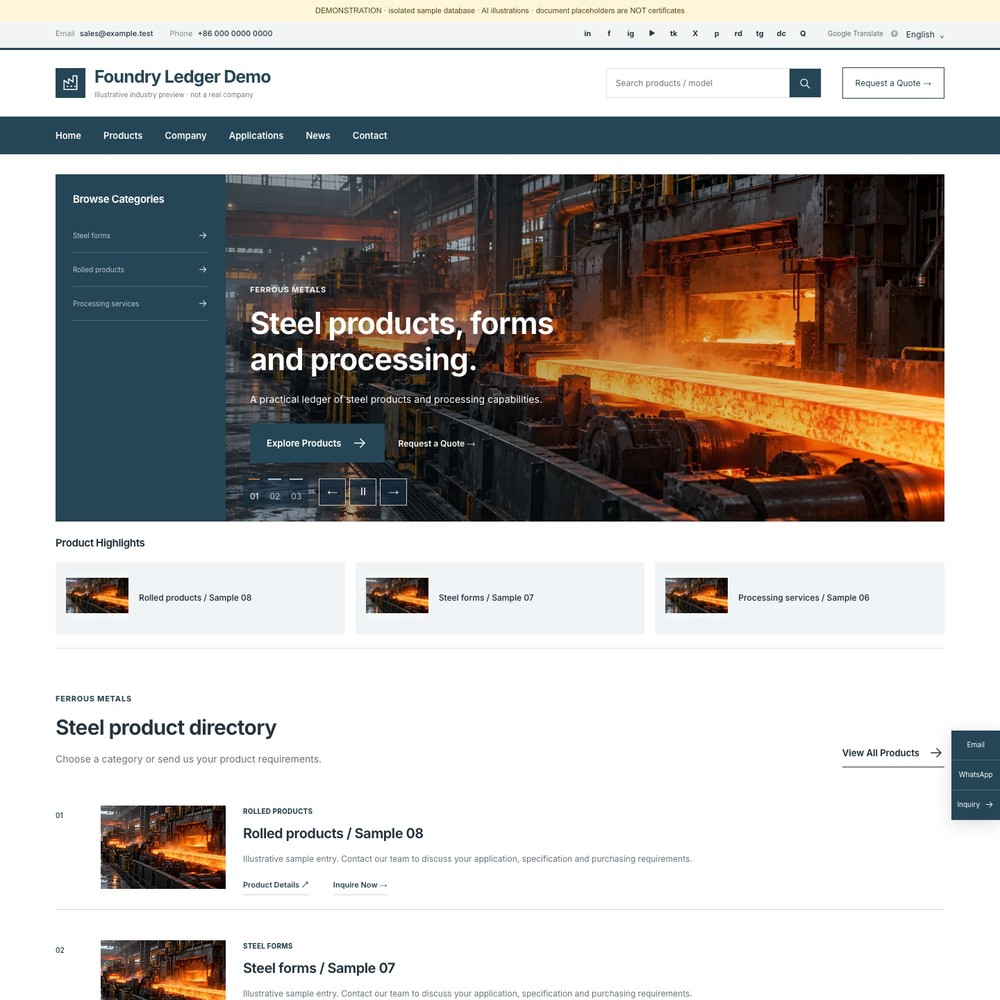The height and width of the screenshot is (1000, 1000).
Task: Open Product Details for Rolled products Sample 08
Action: point(276,885)
